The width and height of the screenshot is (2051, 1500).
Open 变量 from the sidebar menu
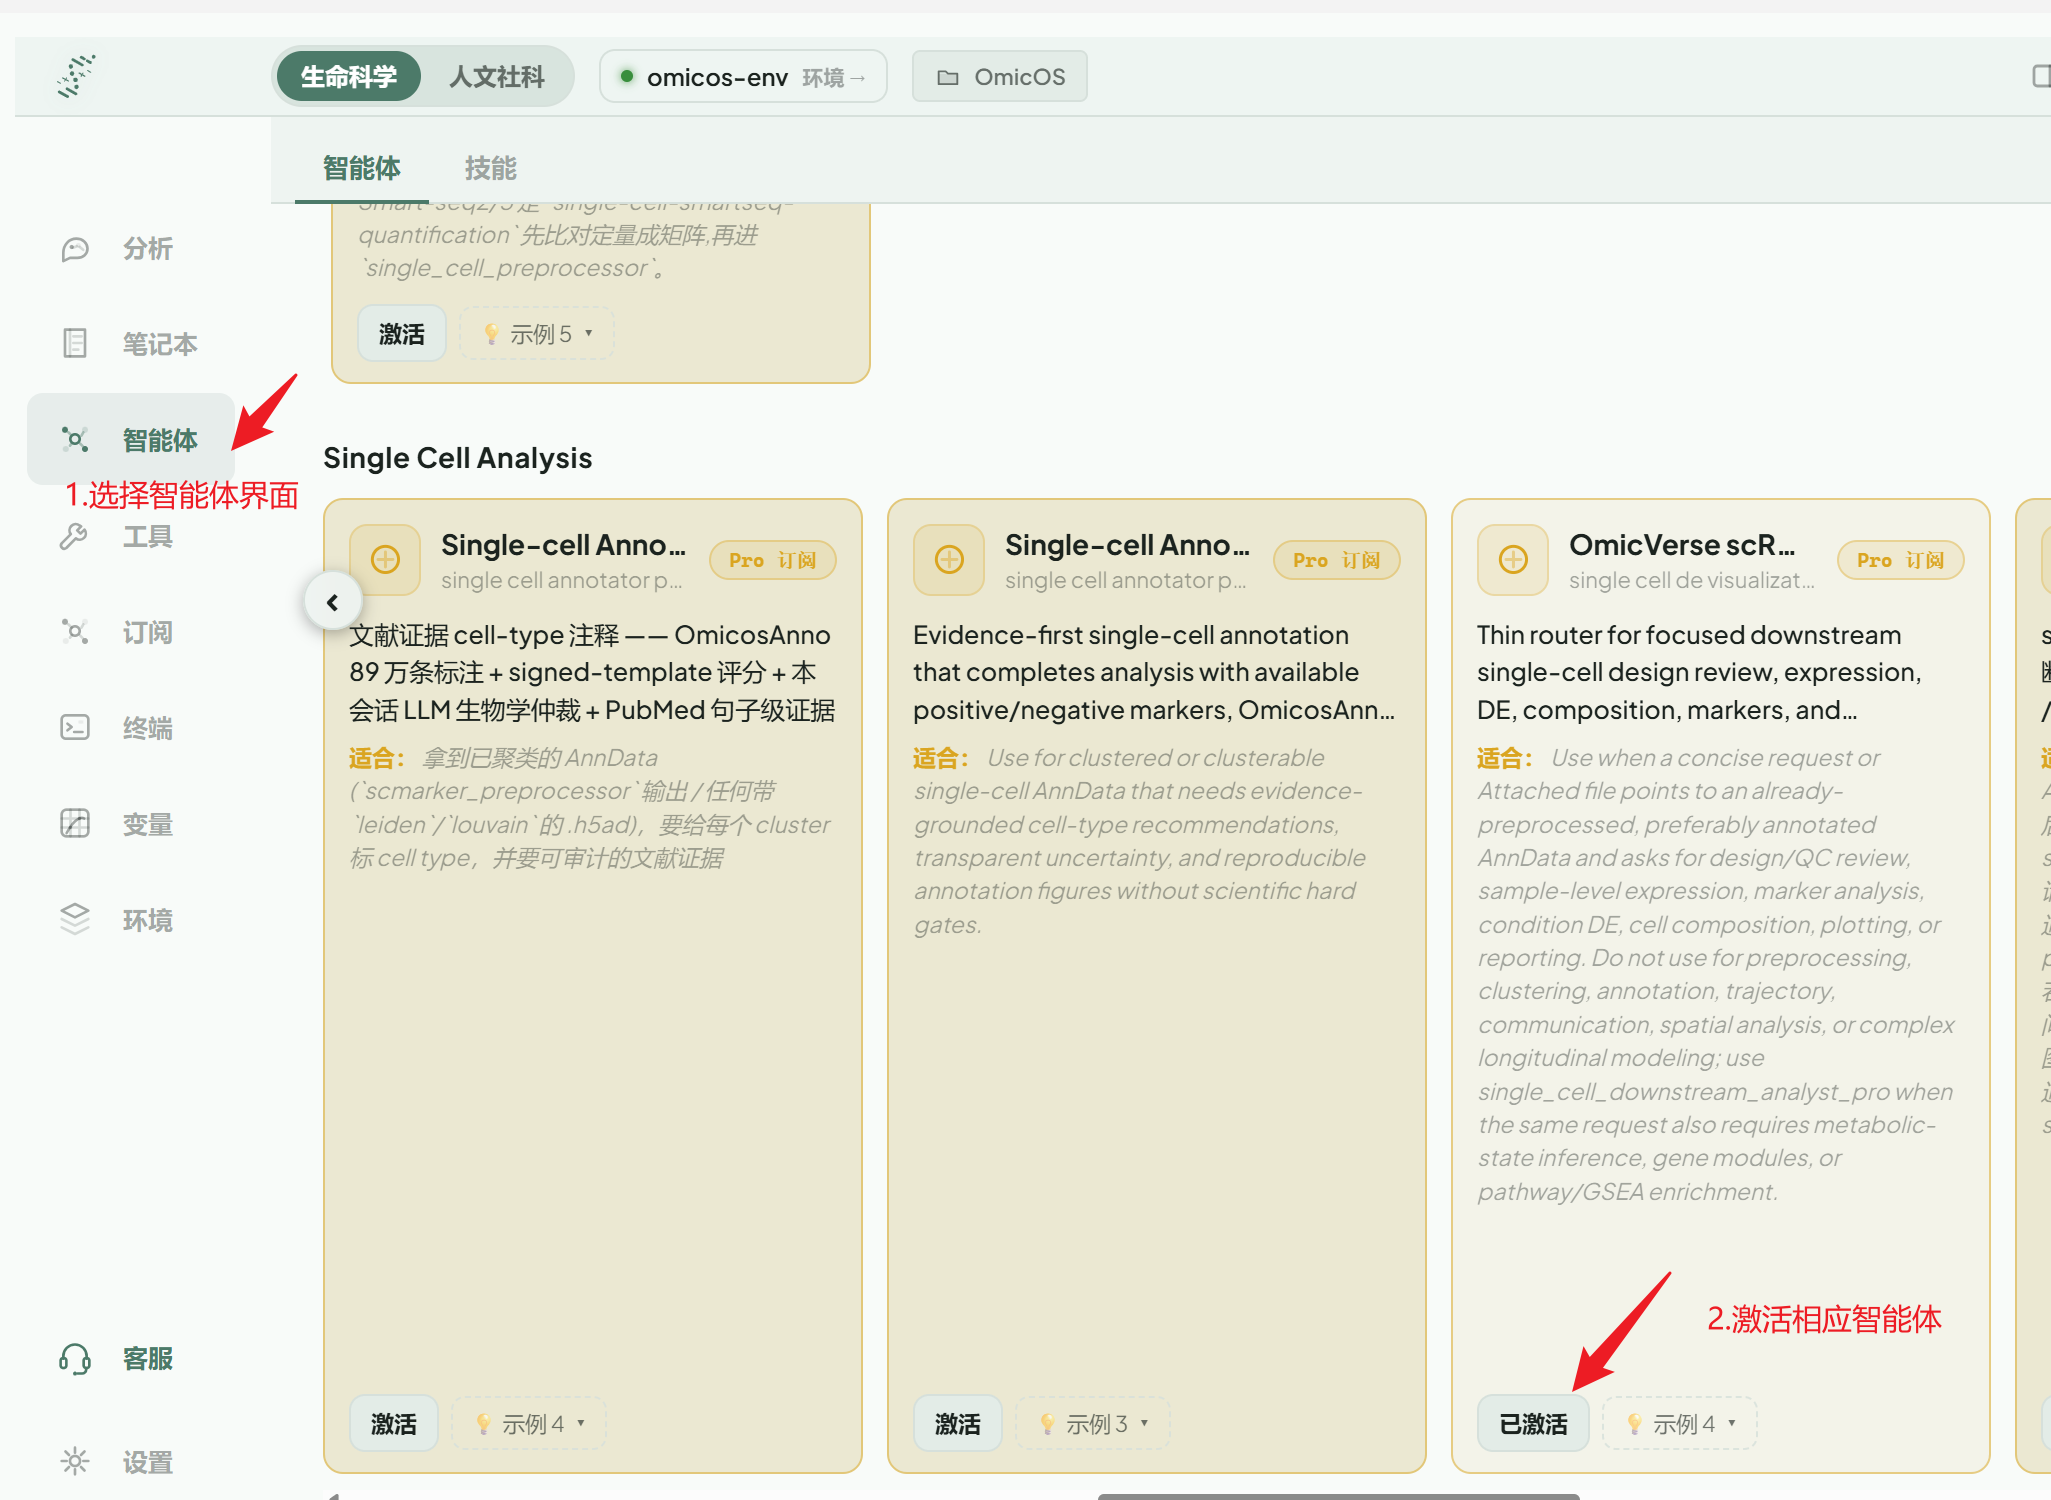click(130, 824)
